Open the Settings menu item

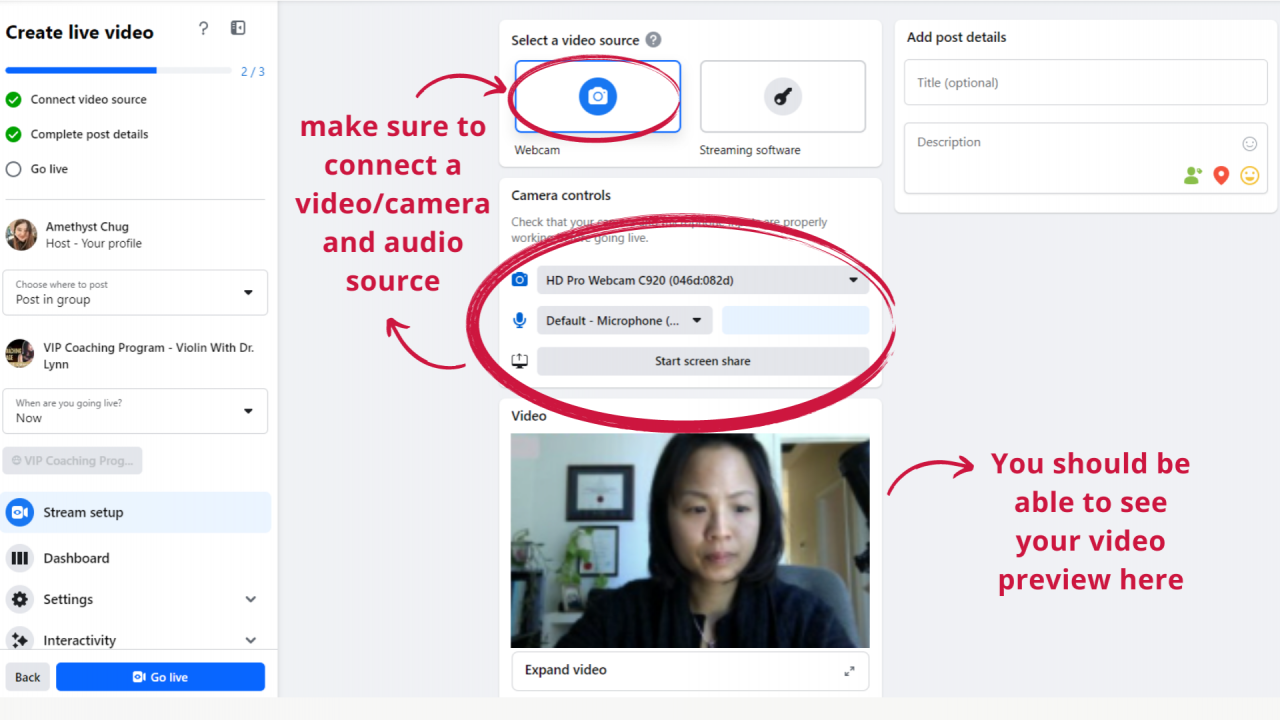pyautogui.click(x=137, y=599)
